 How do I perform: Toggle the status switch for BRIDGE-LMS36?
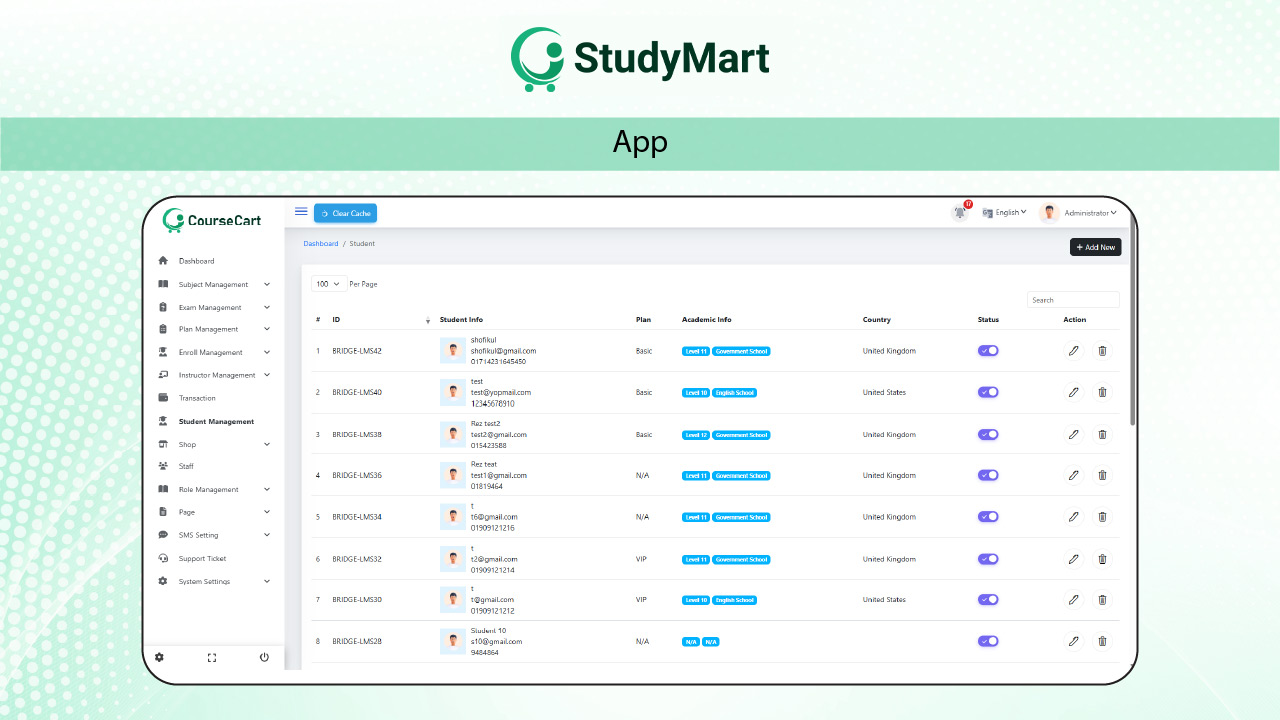point(987,475)
